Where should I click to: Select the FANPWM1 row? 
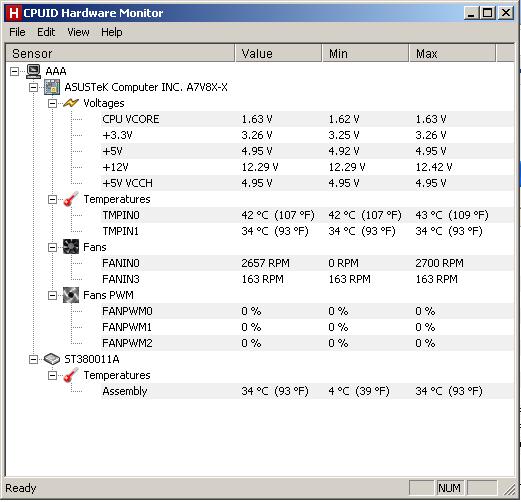click(307, 327)
